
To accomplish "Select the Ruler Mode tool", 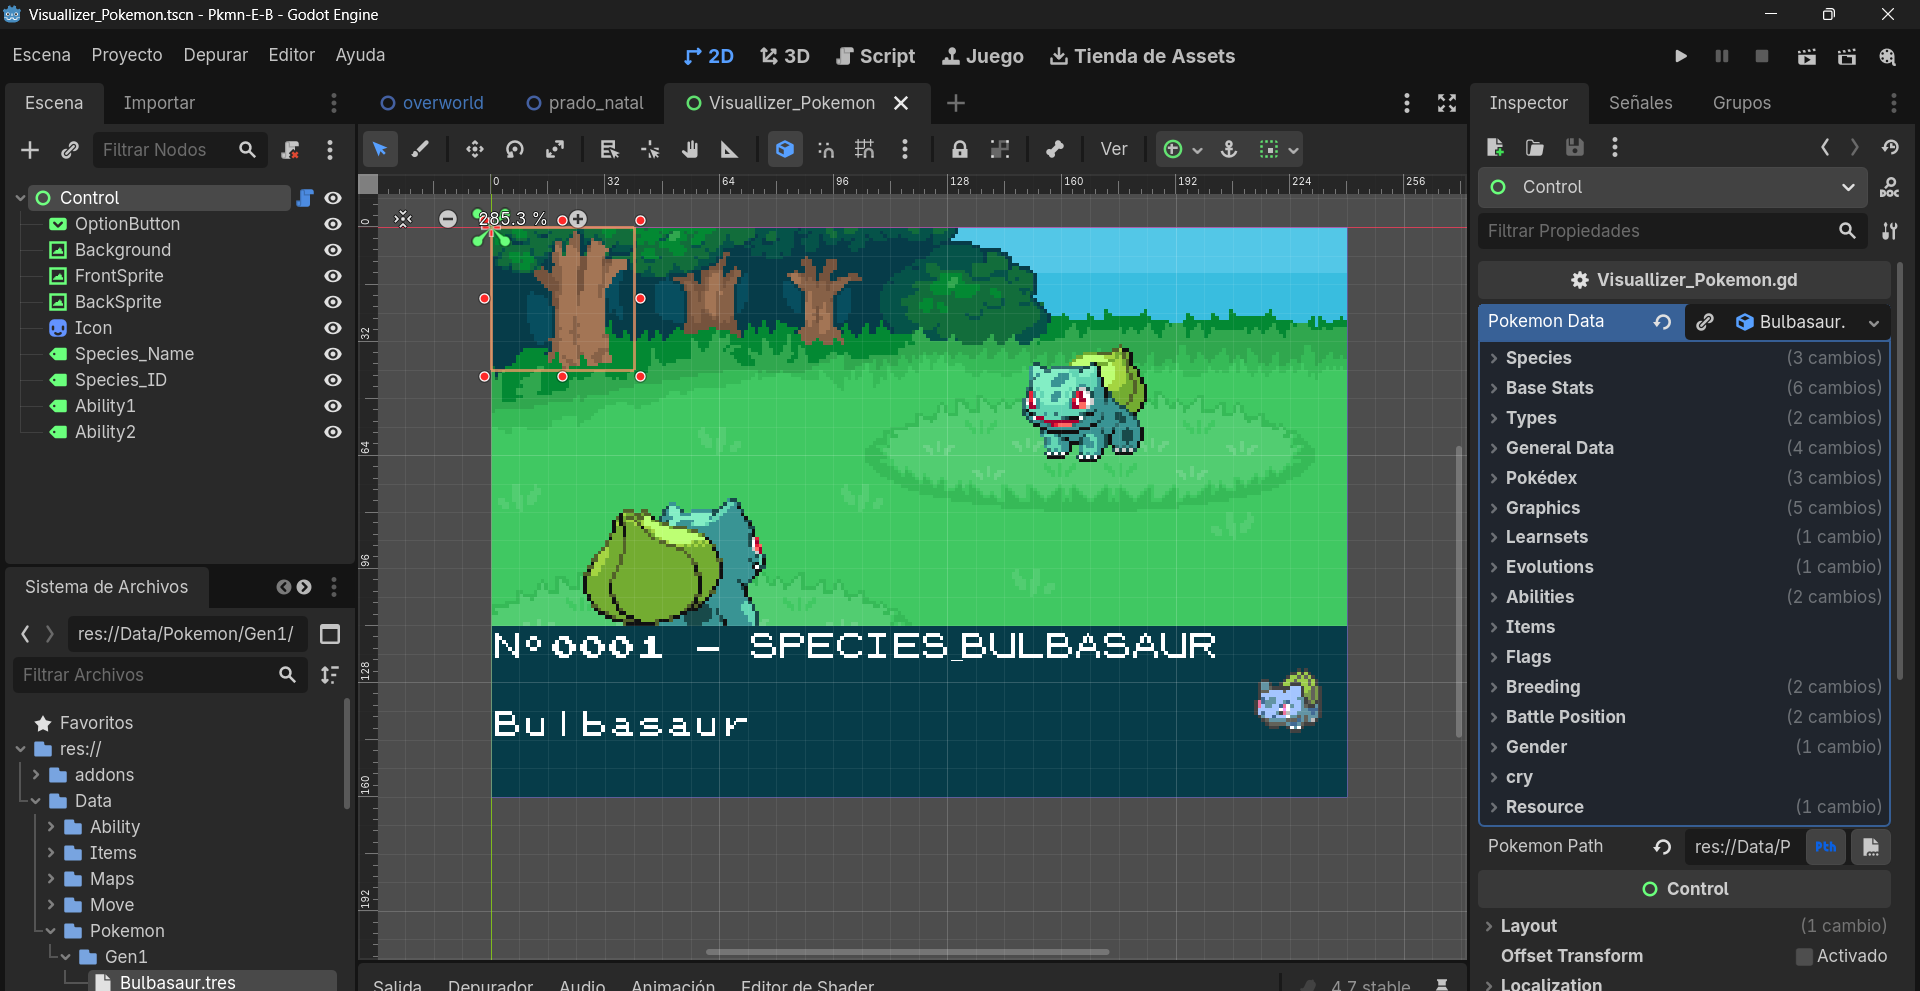I will tap(730, 149).
